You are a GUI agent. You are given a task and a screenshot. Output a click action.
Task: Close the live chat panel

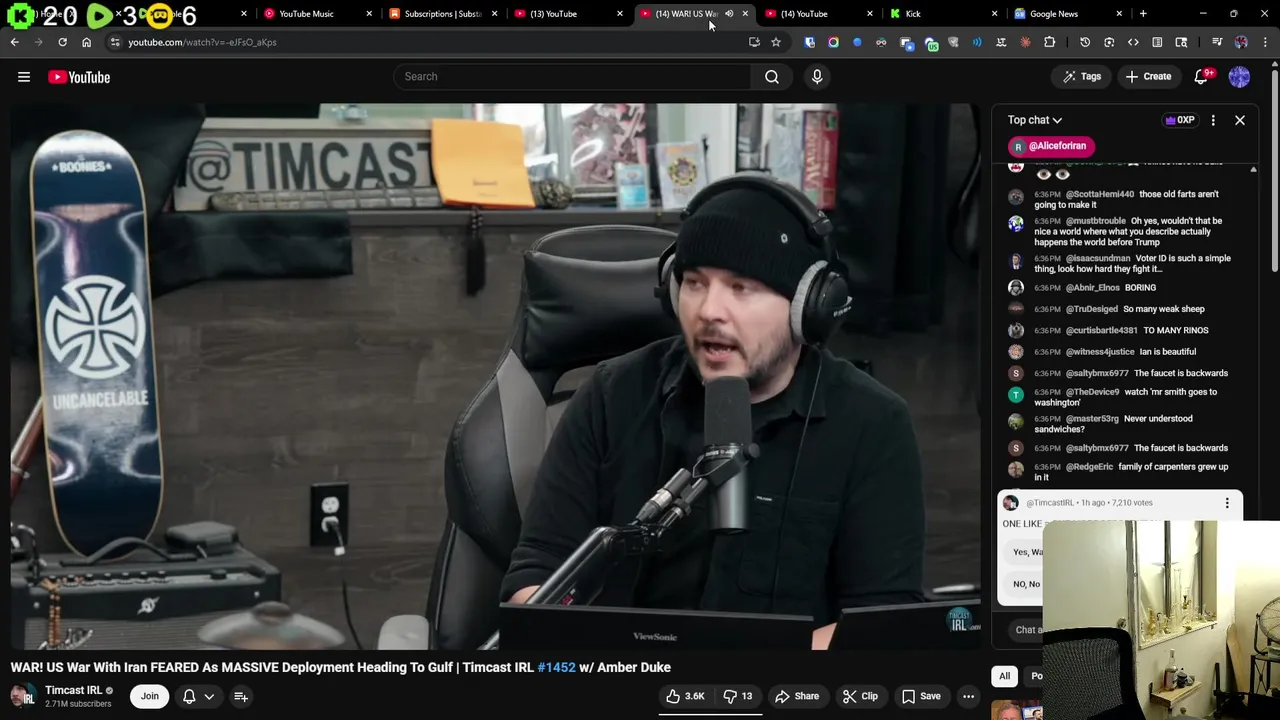[1239, 120]
